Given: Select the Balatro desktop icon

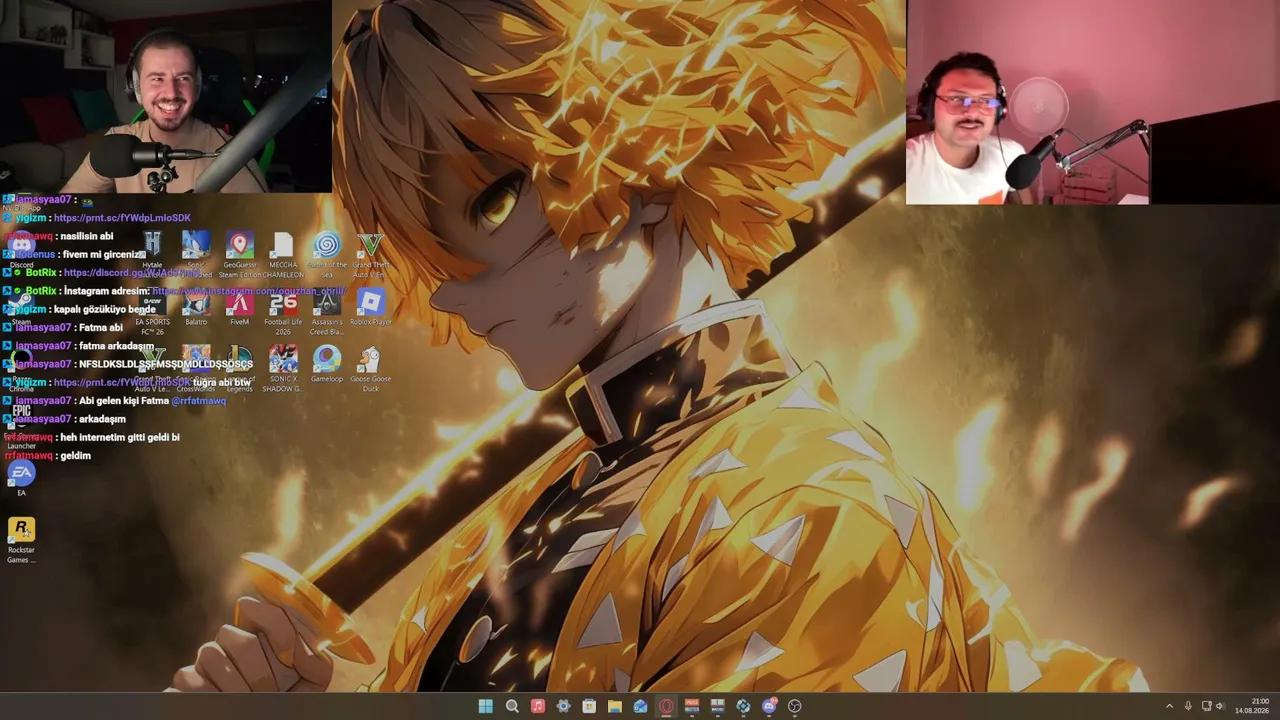Looking at the screenshot, I should click(196, 308).
